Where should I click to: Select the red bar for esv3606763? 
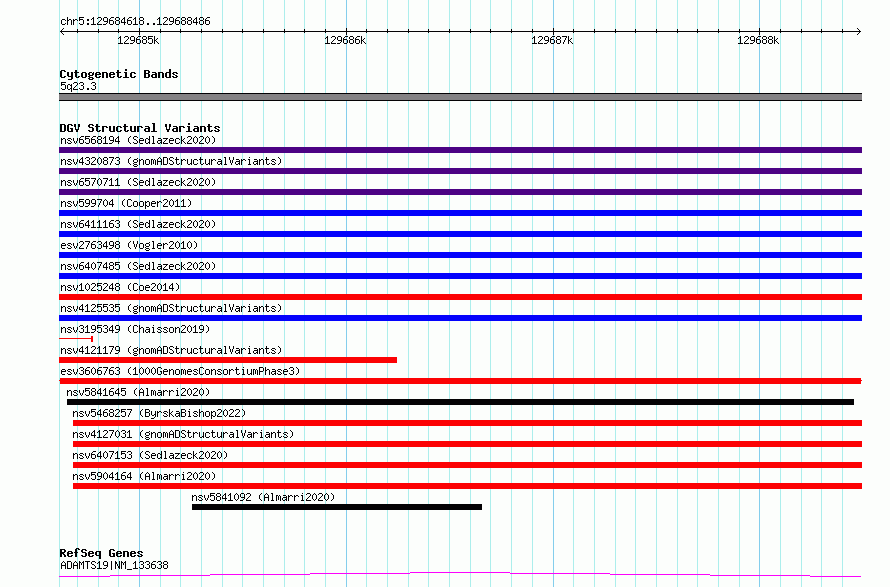click(460, 381)
